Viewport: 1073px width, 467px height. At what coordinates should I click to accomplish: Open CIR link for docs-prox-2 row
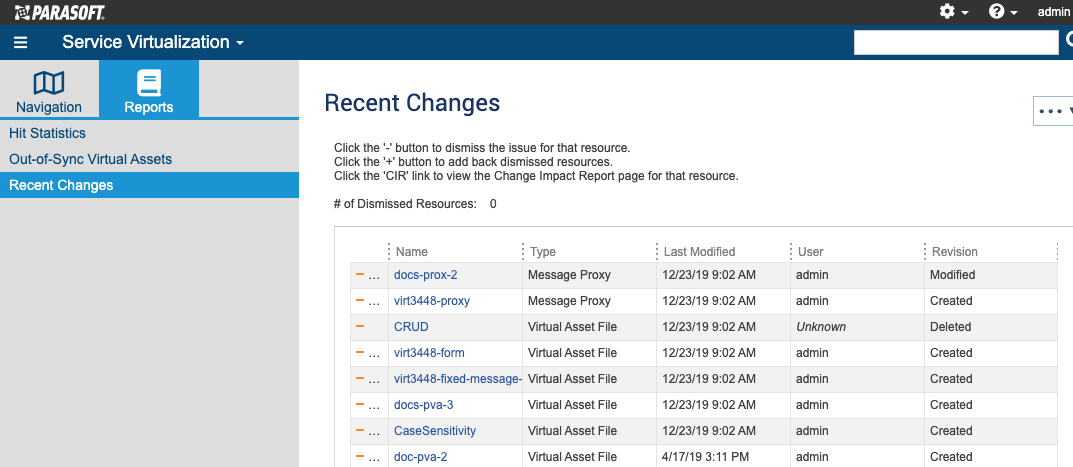click(x=374, y=276)
